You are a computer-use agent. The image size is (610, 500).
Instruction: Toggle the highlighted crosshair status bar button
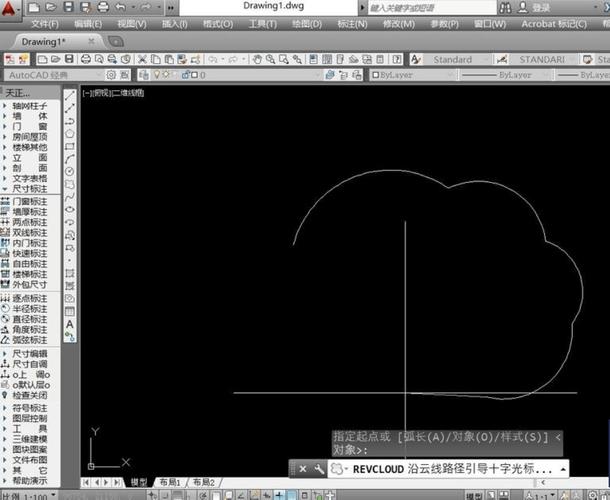click(x=279, y=495)
